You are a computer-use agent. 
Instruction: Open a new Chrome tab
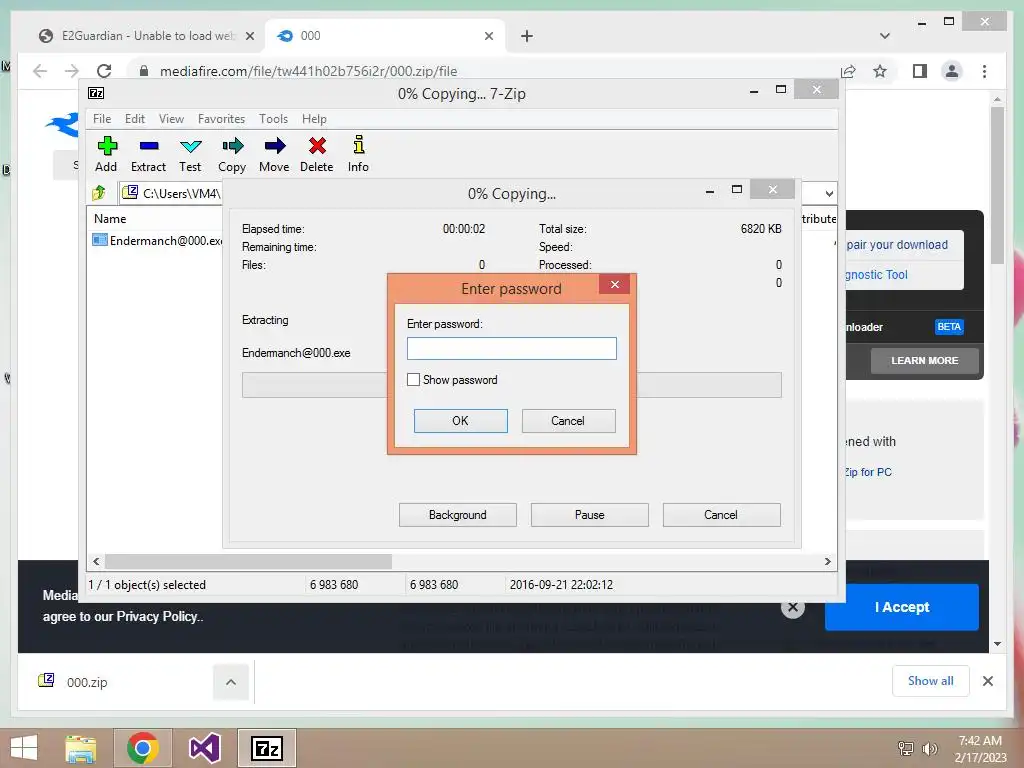(x=526, y=36)
